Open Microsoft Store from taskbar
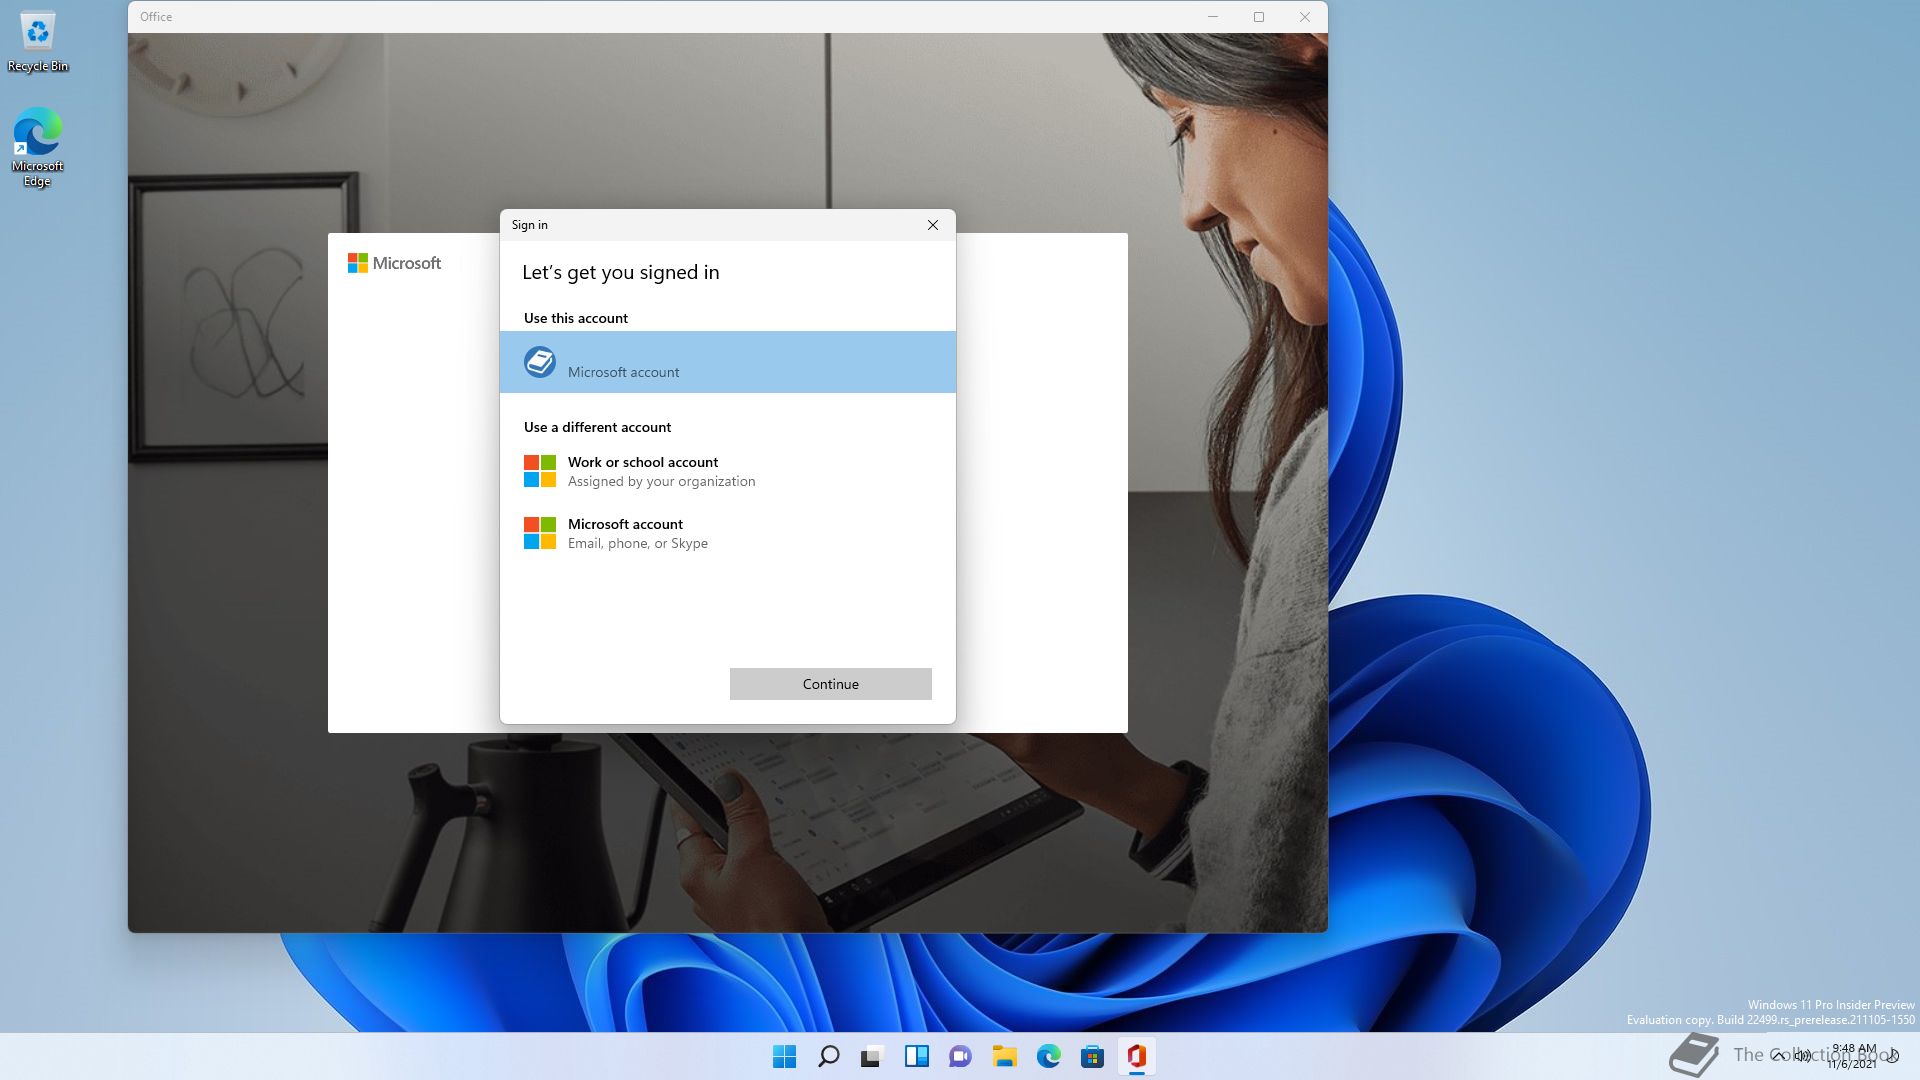This screenshot has height=1080, width=1920. [x=1092, y=1056]
